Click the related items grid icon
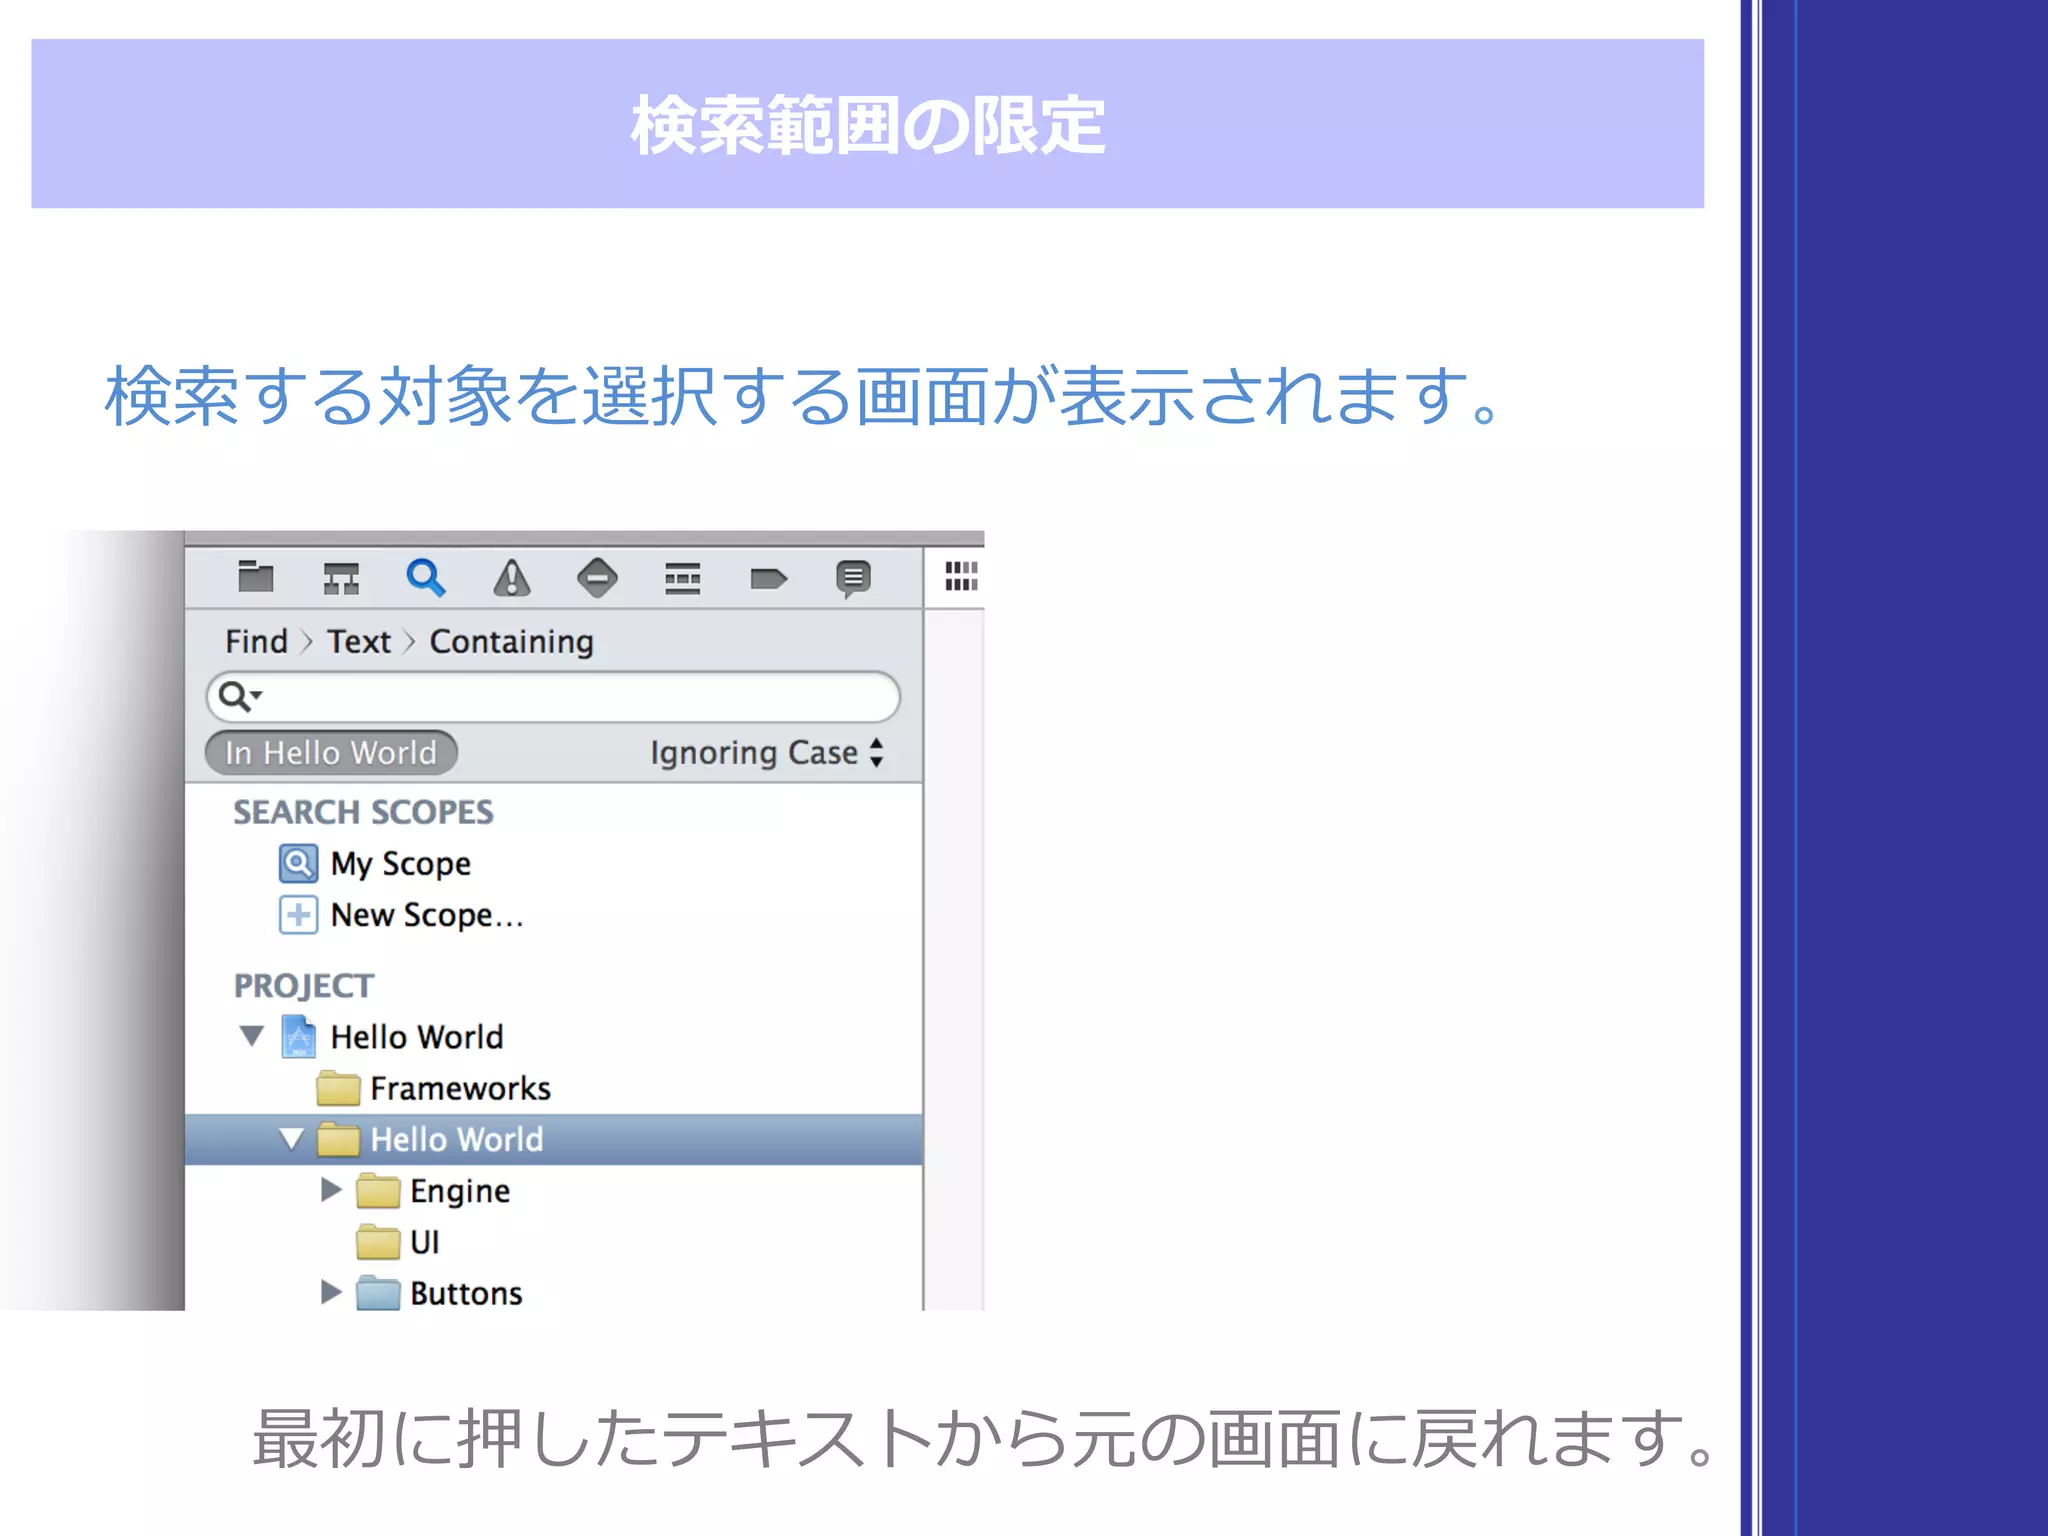This screenshot has width=2048, height=1536. (961, 576)
